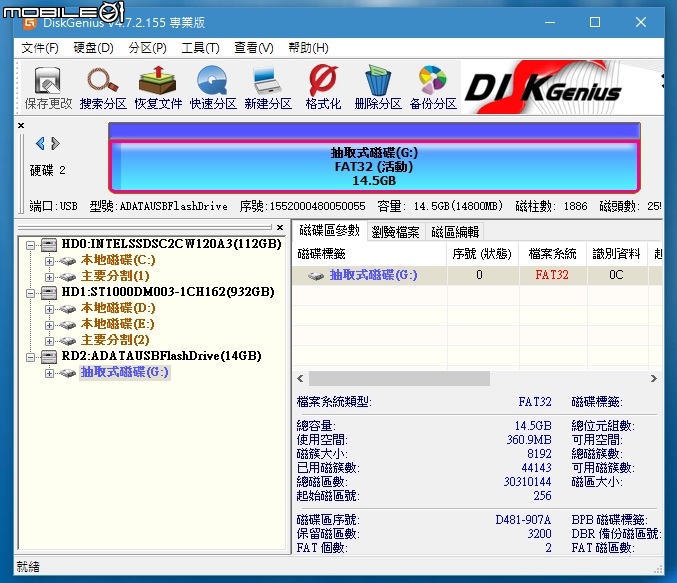Screen dimensions: 677x583
Task: Select HD0:INTELSSDSC2CW120A3(112GB) in tree
Action: 171,244
